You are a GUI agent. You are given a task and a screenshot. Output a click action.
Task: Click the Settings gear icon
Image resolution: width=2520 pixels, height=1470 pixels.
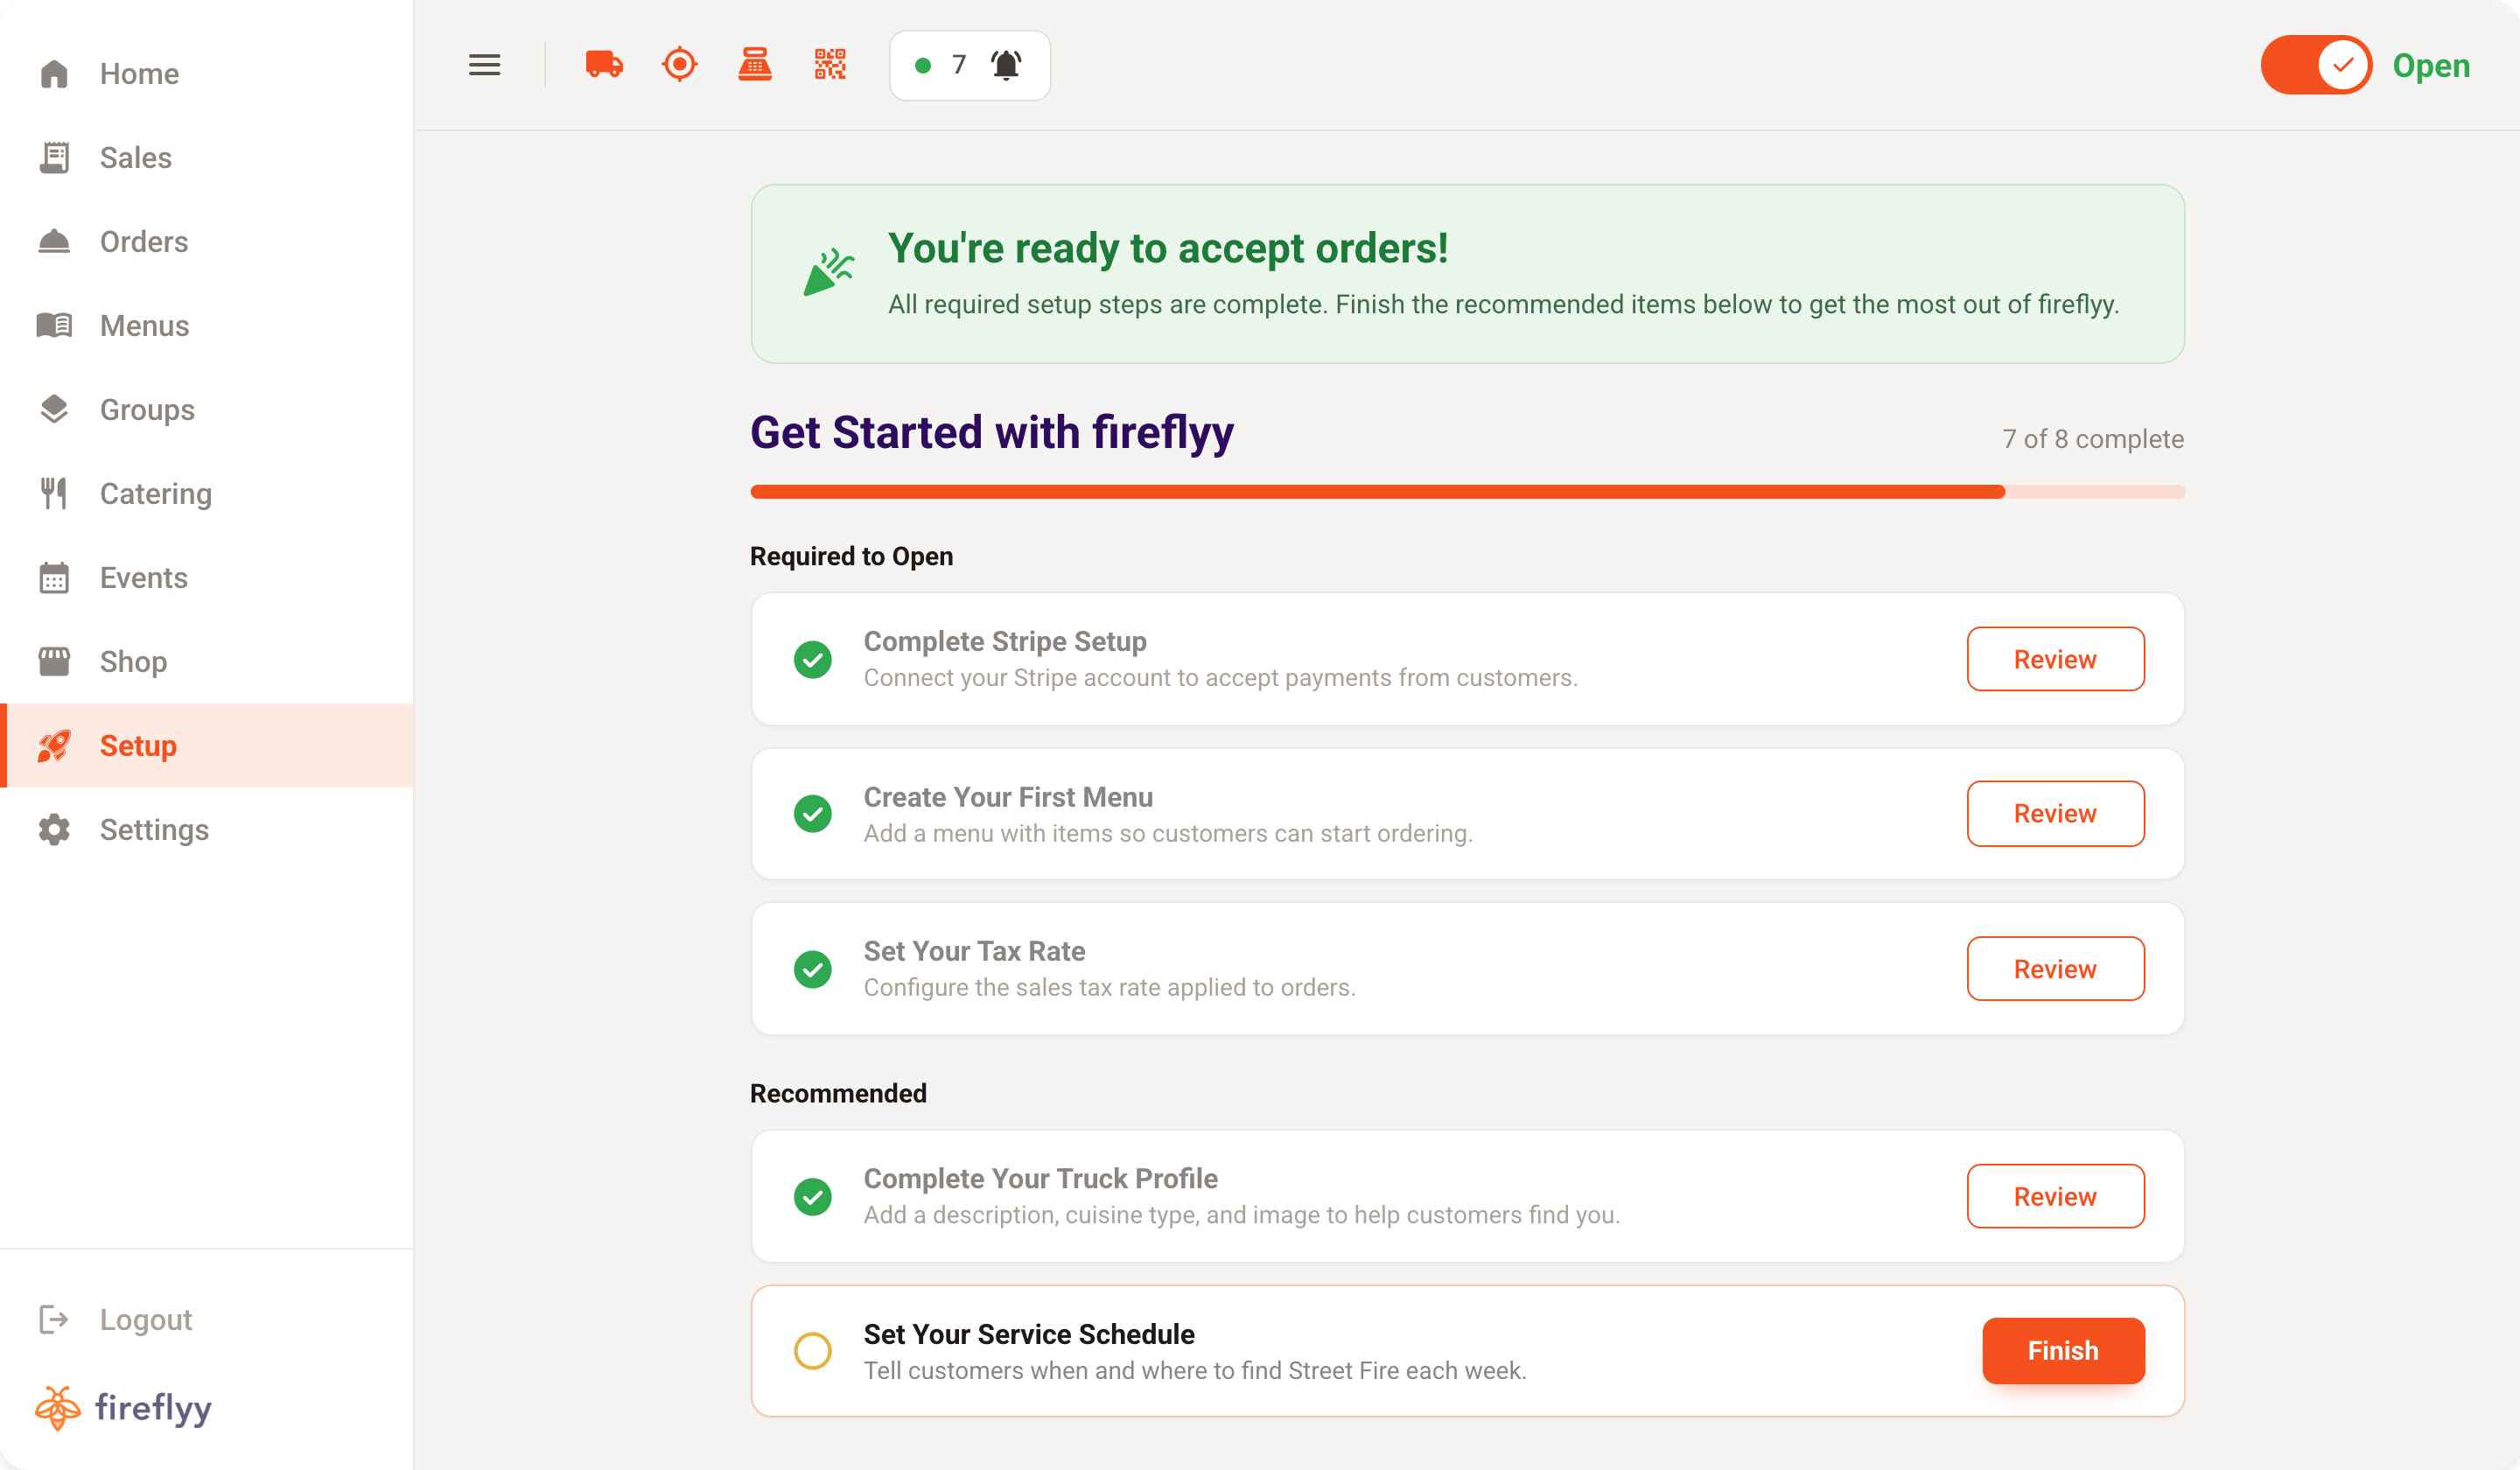point(54,830)
